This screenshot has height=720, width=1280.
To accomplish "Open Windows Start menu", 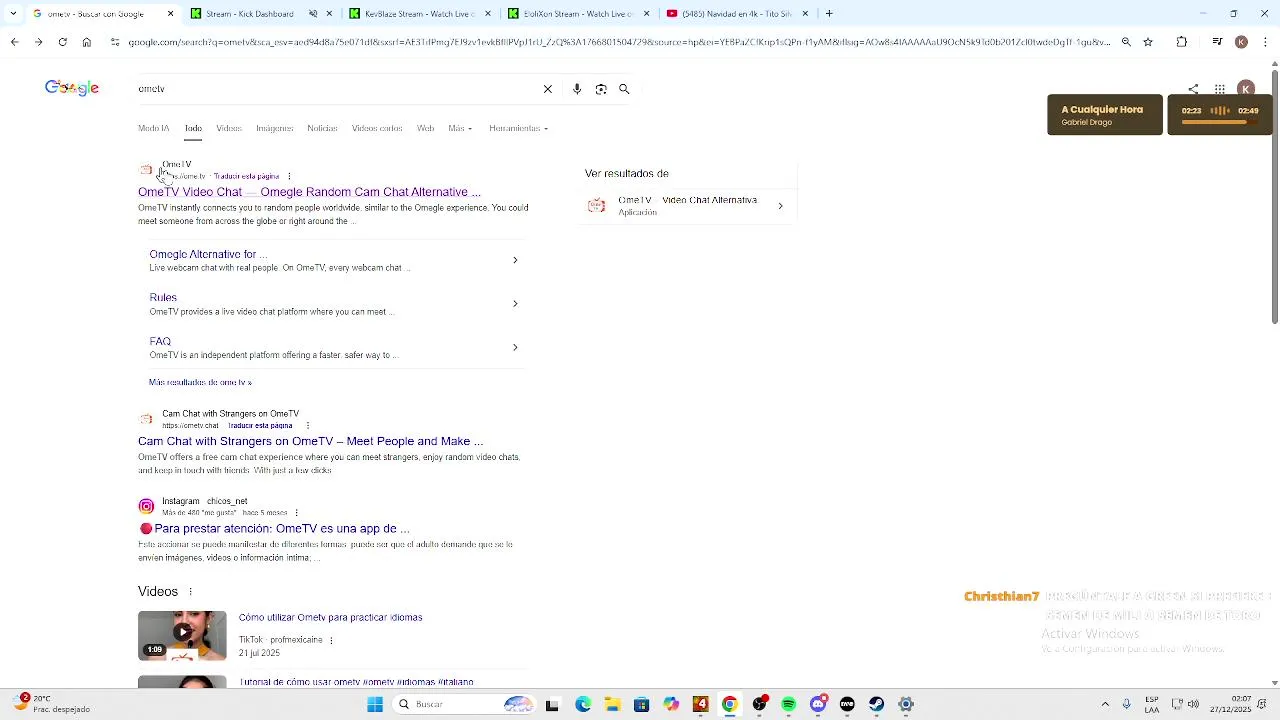I will [375, 704].
